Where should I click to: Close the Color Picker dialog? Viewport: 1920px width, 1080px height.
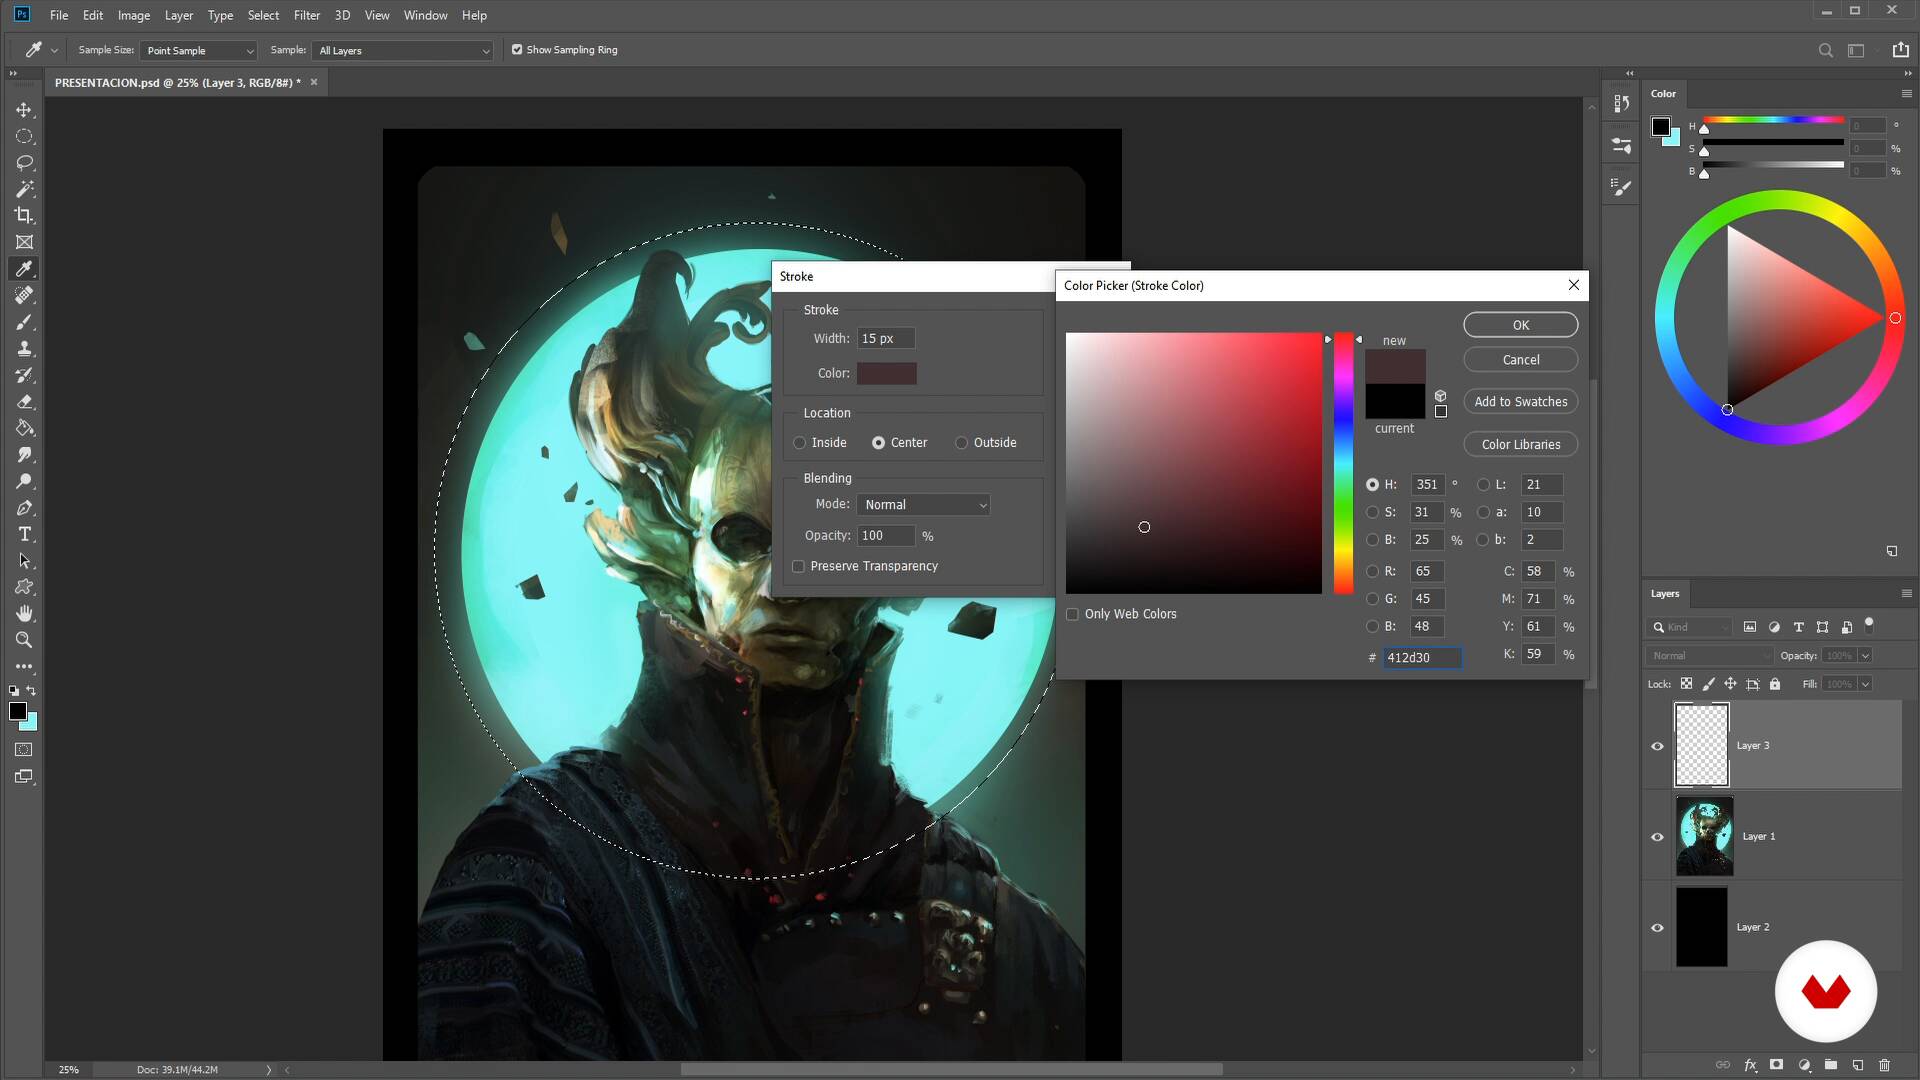coord(1573,285)
